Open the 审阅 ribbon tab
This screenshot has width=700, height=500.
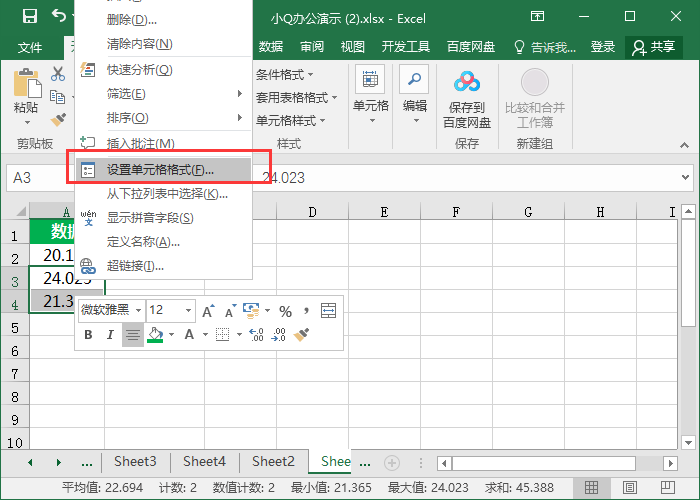click(x=312, y=47)
